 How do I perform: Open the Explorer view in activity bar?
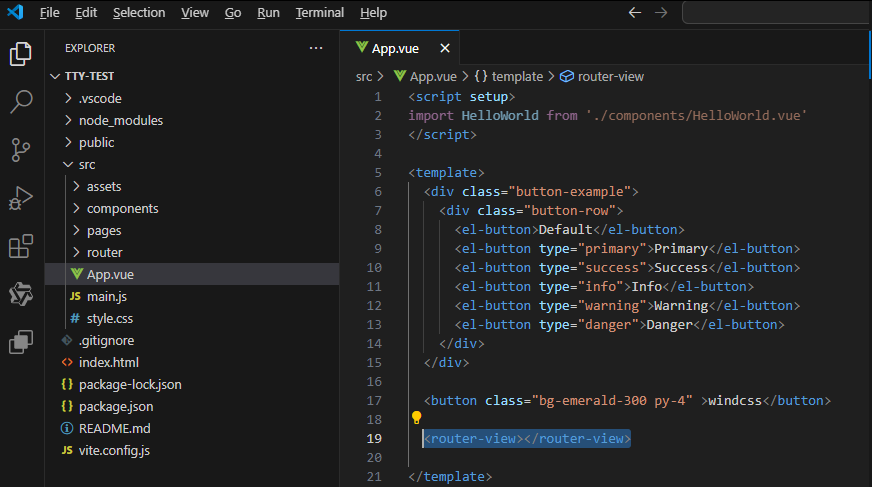click(21, 54)
